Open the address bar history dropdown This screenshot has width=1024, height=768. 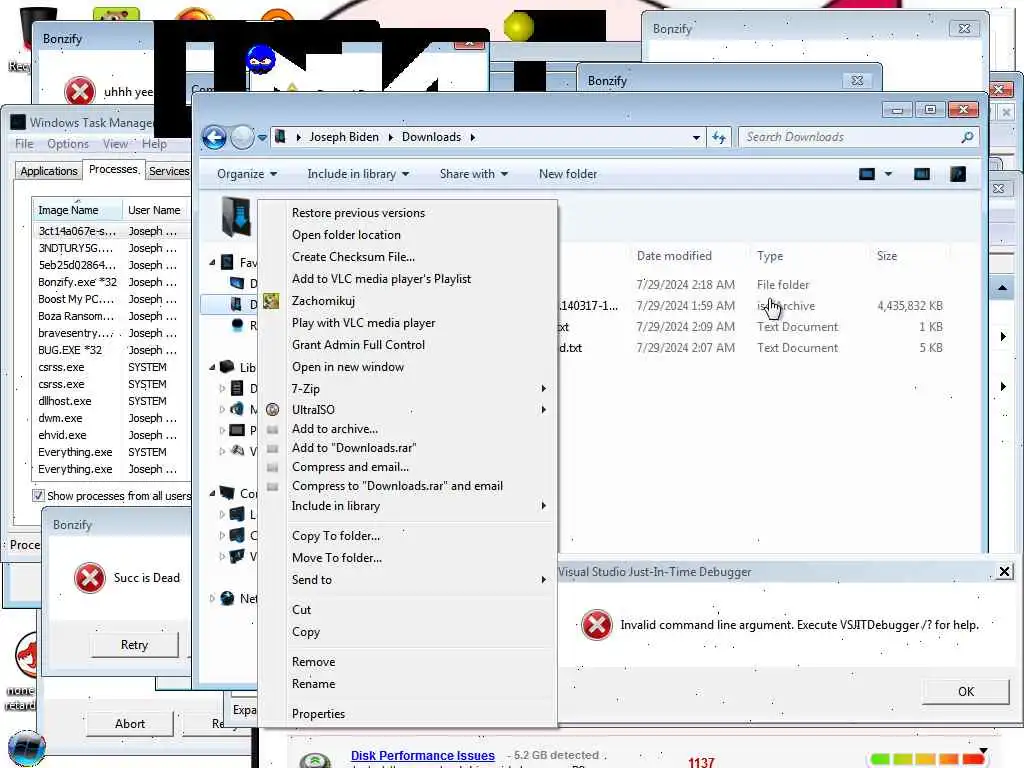[696, 138]
